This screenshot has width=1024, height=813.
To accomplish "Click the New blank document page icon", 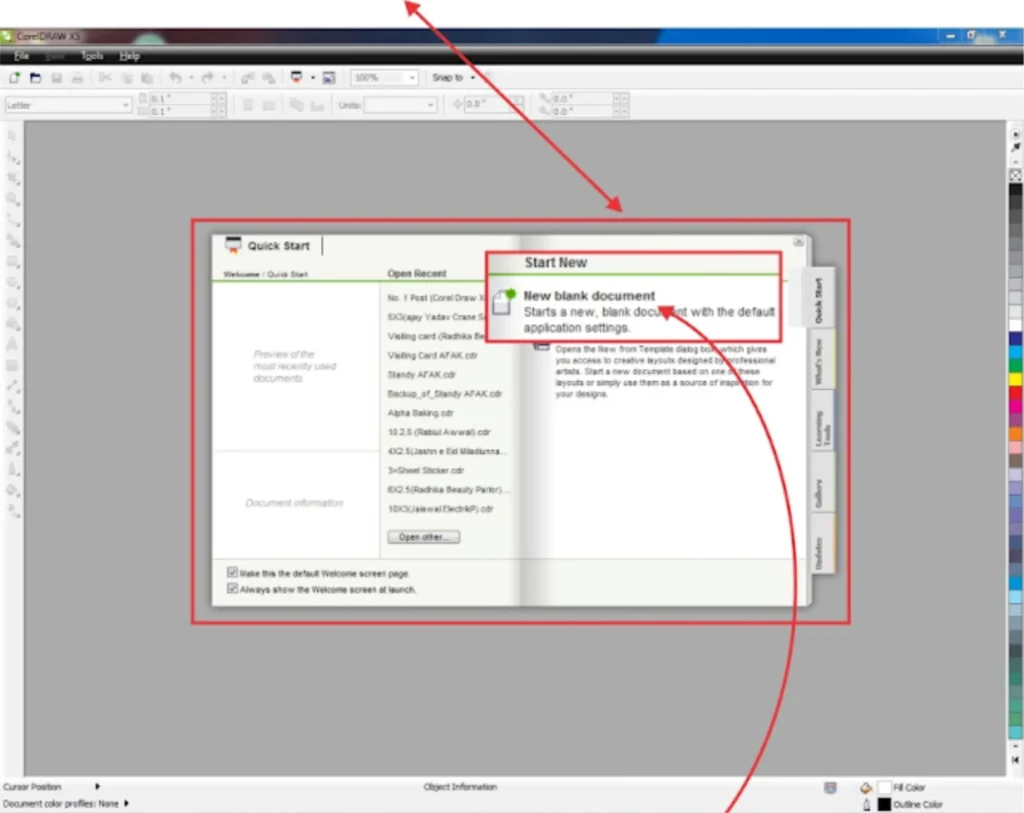I will pyautogui.click(x=503, y=302).
